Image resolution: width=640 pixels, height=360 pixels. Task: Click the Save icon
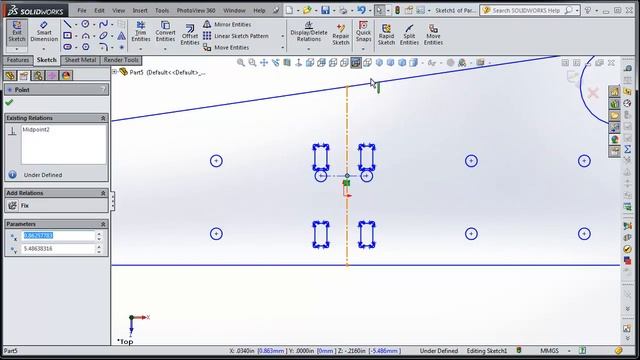point(325,10)
